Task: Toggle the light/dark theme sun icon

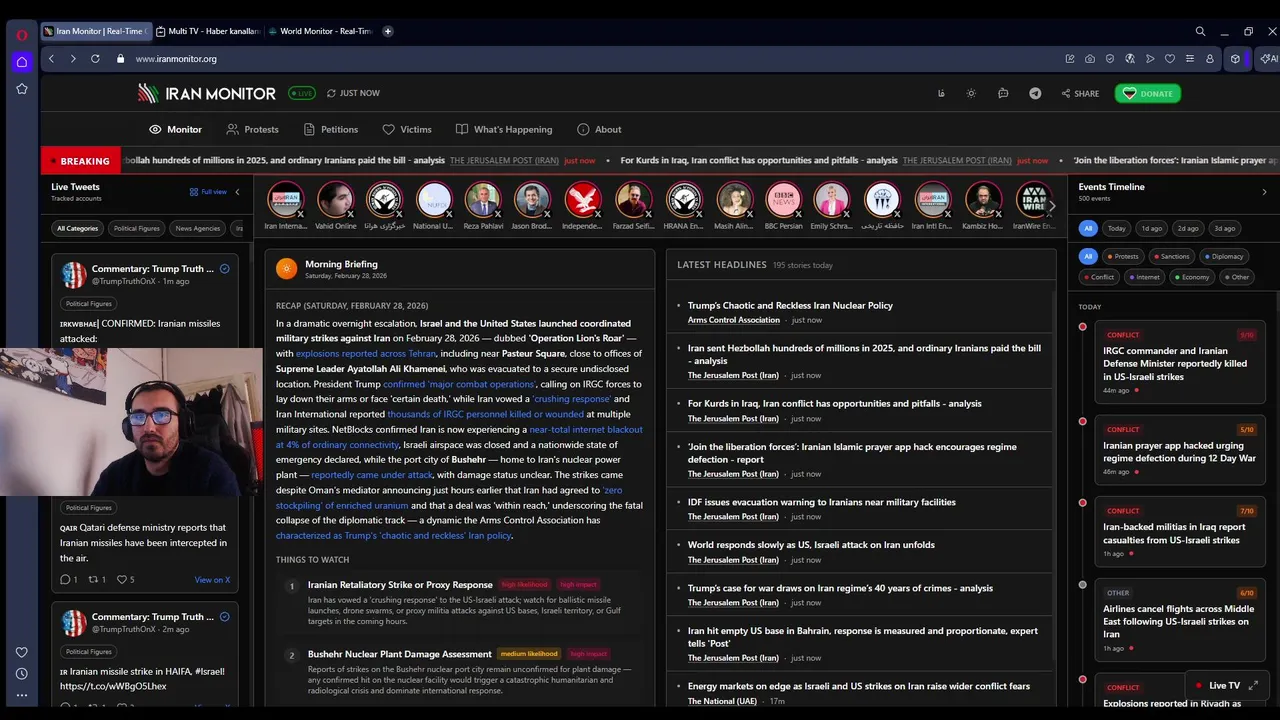Action: click(971, 93)
